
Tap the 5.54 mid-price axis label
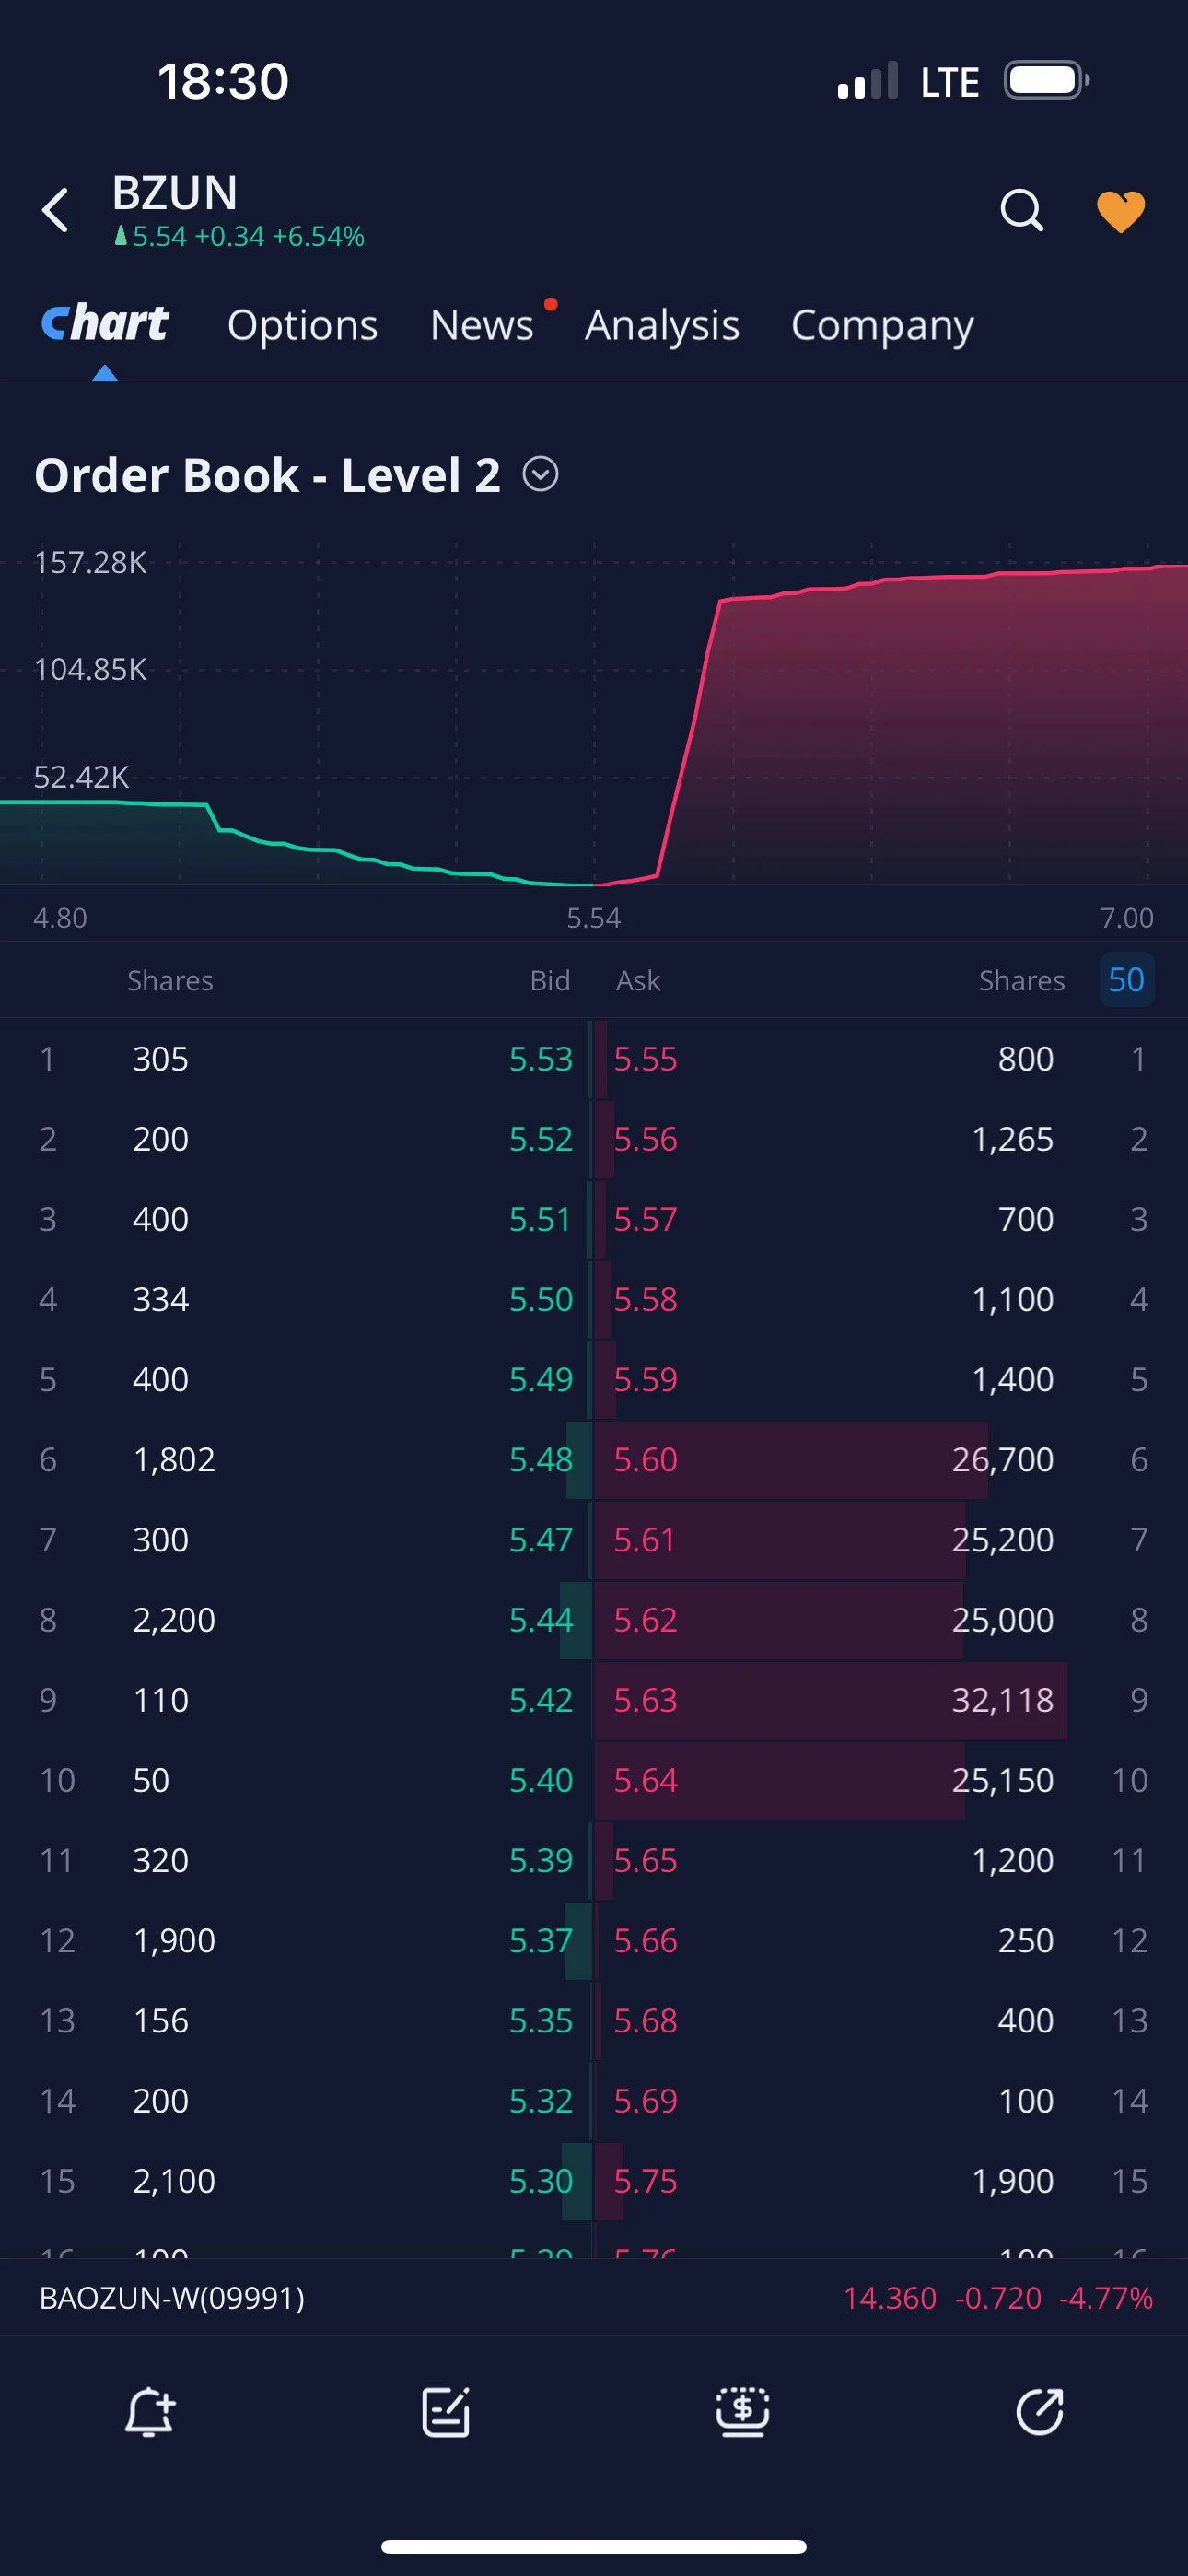[x=594, y=917]
